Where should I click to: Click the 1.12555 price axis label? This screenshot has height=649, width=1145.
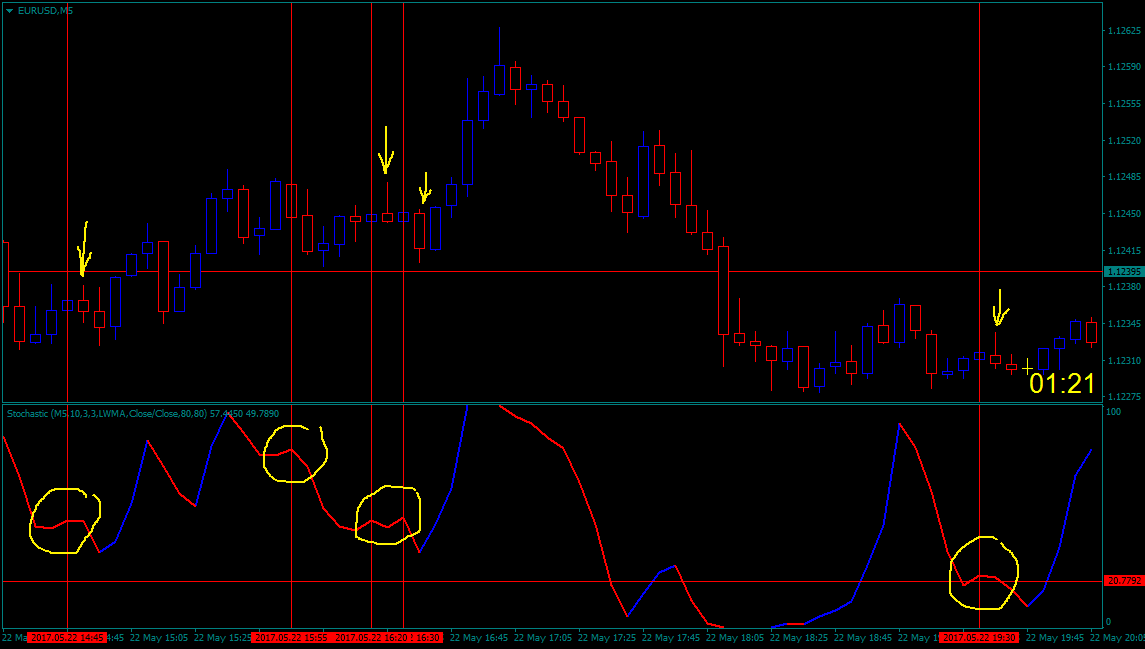[1125, 104]
